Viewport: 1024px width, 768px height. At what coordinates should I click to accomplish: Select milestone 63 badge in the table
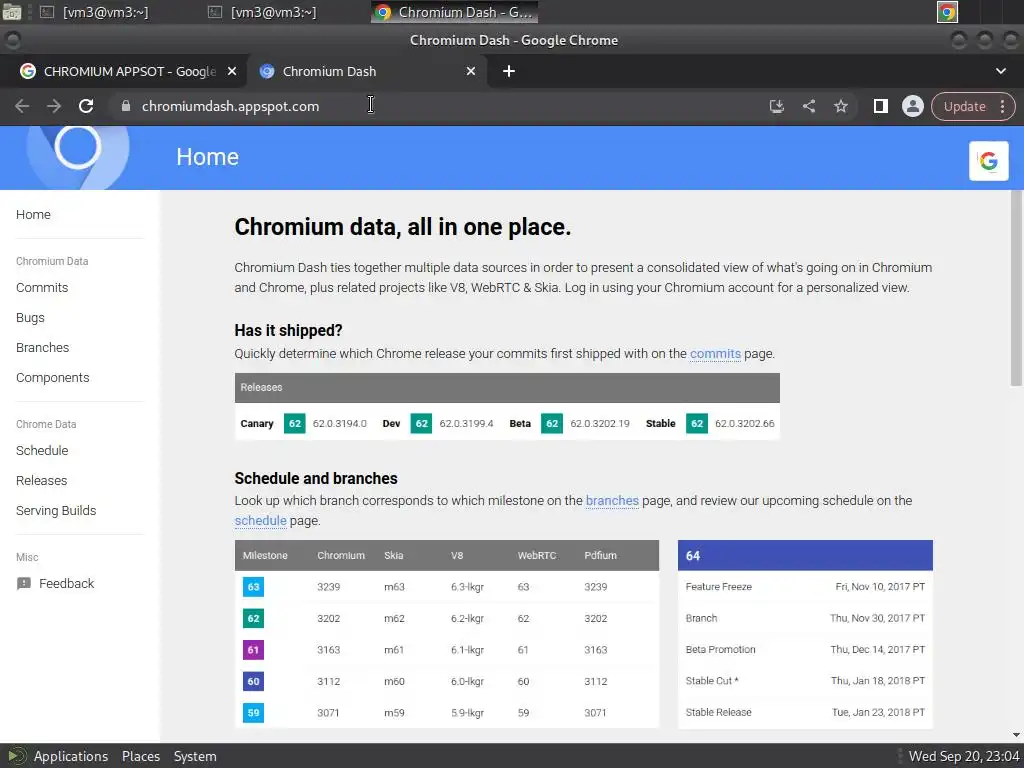253,586
